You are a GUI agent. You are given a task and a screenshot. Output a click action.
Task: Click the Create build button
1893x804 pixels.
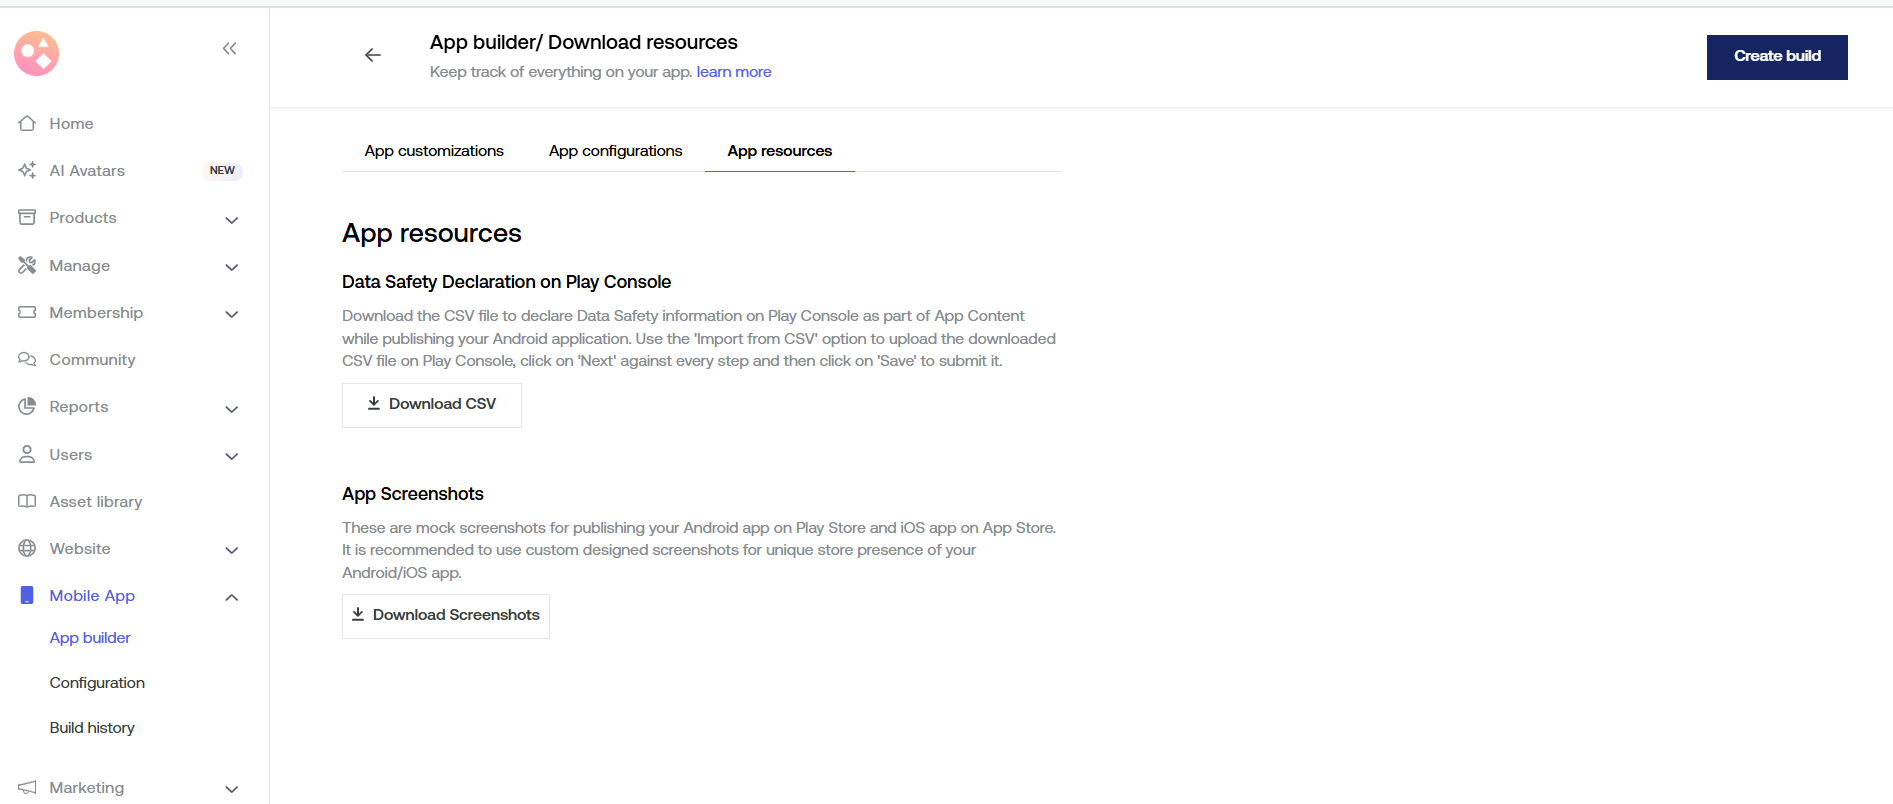(x=1776, y=57)
